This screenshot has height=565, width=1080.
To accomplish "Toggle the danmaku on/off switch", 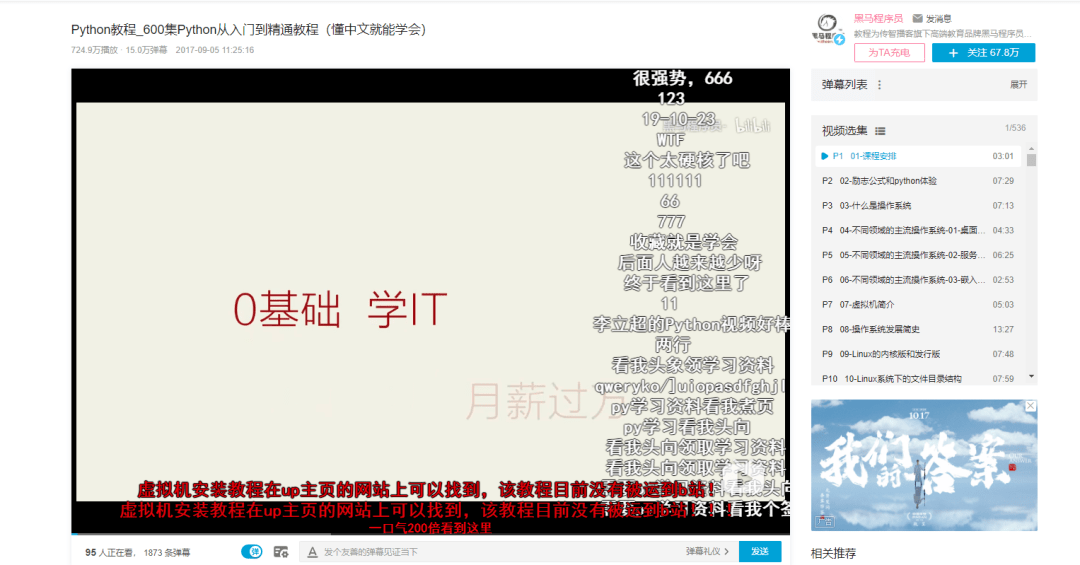I will [251, 552].
